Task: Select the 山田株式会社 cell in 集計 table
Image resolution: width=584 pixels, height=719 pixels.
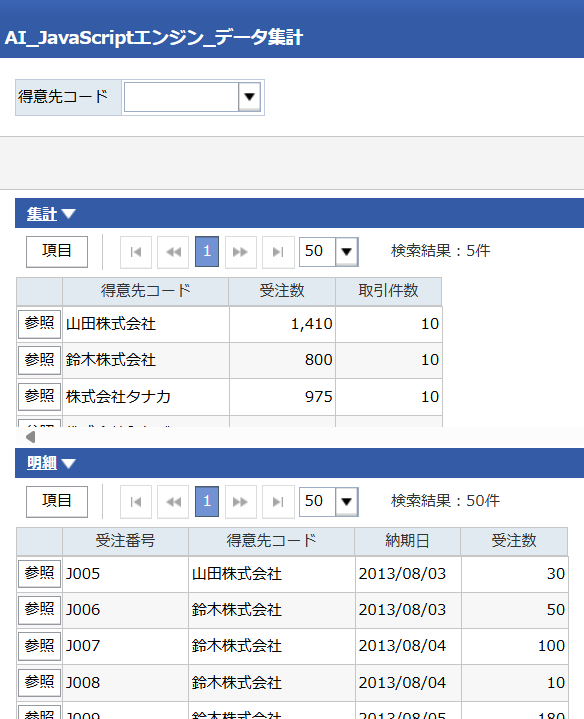Action: [146, 324]
